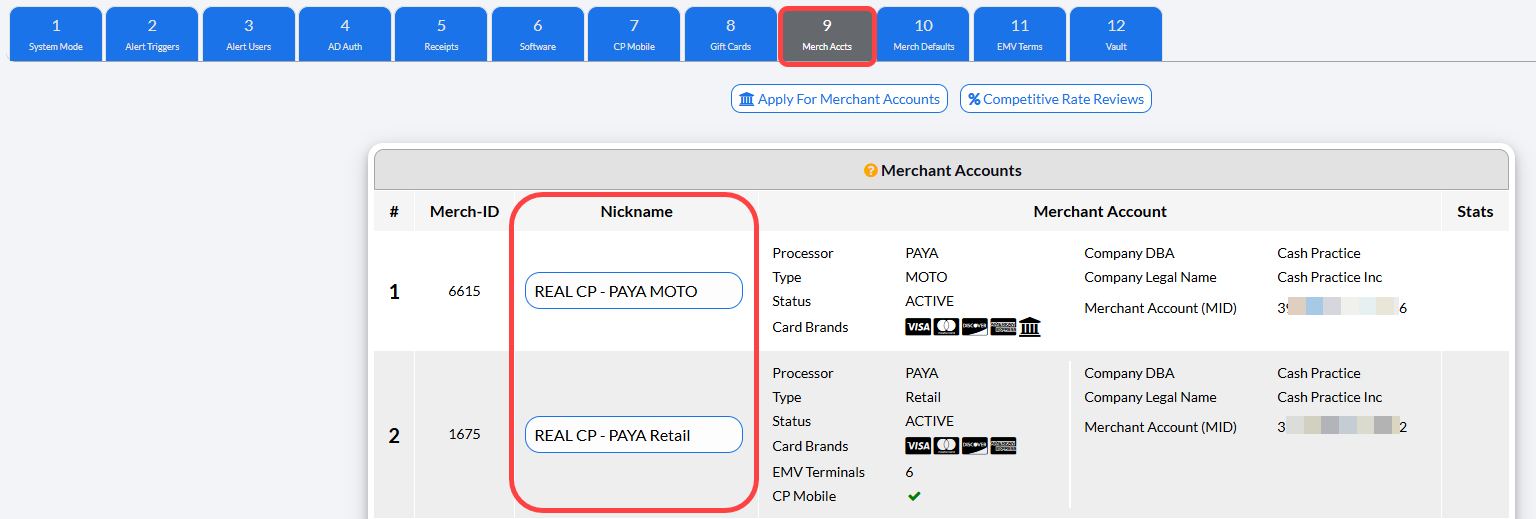Screen dimensions: 1536x519
Task: Click the Merch-ID column header
Action: pos(464,212)
